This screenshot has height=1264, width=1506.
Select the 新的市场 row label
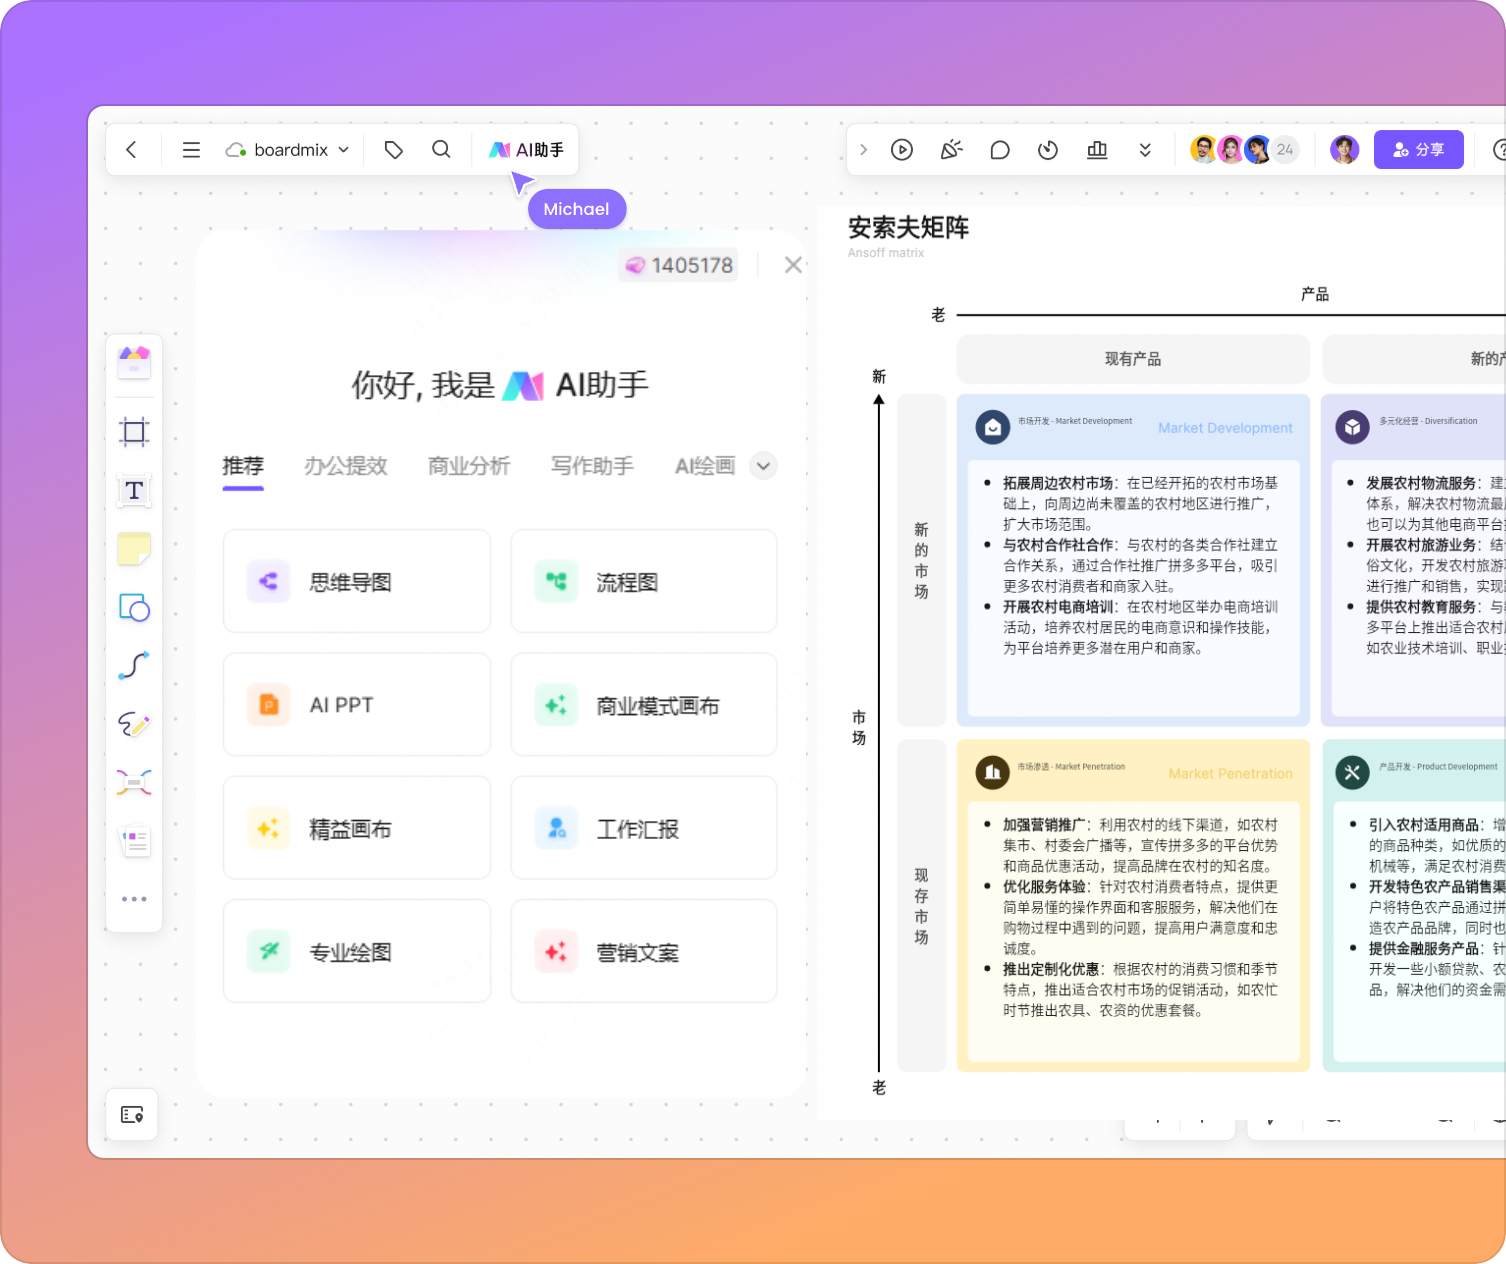(x=921, y=560)
